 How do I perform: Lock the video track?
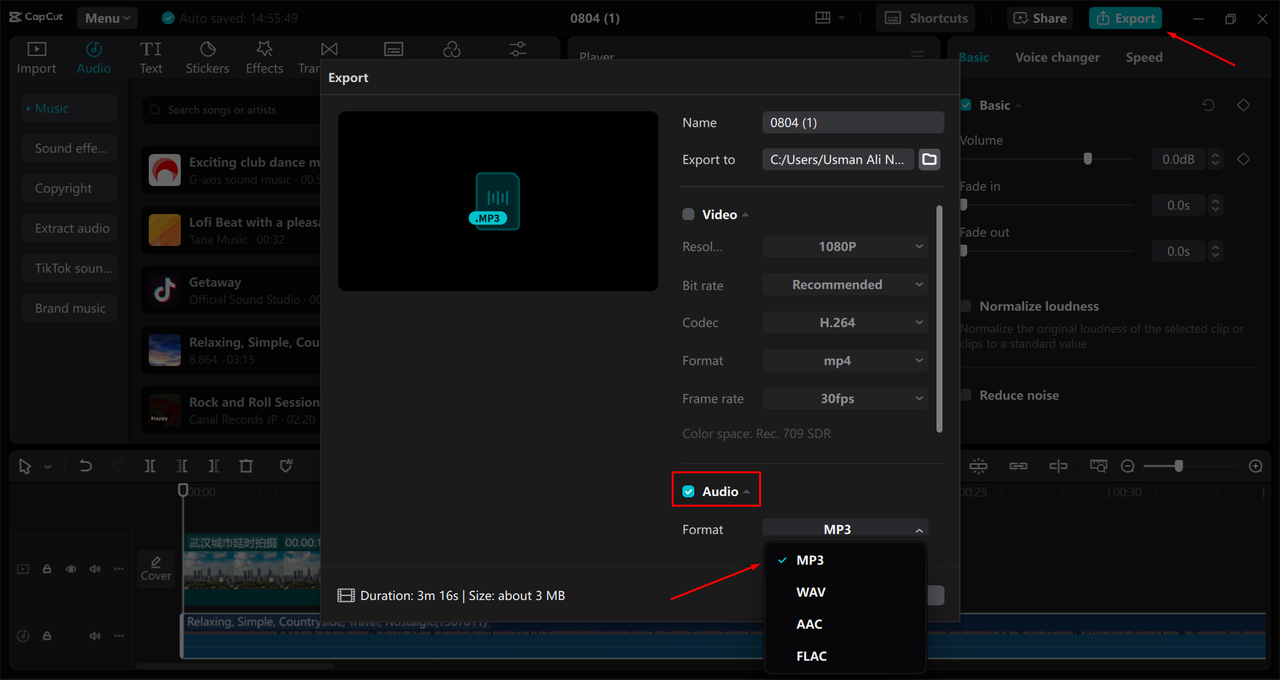[47, 569]
